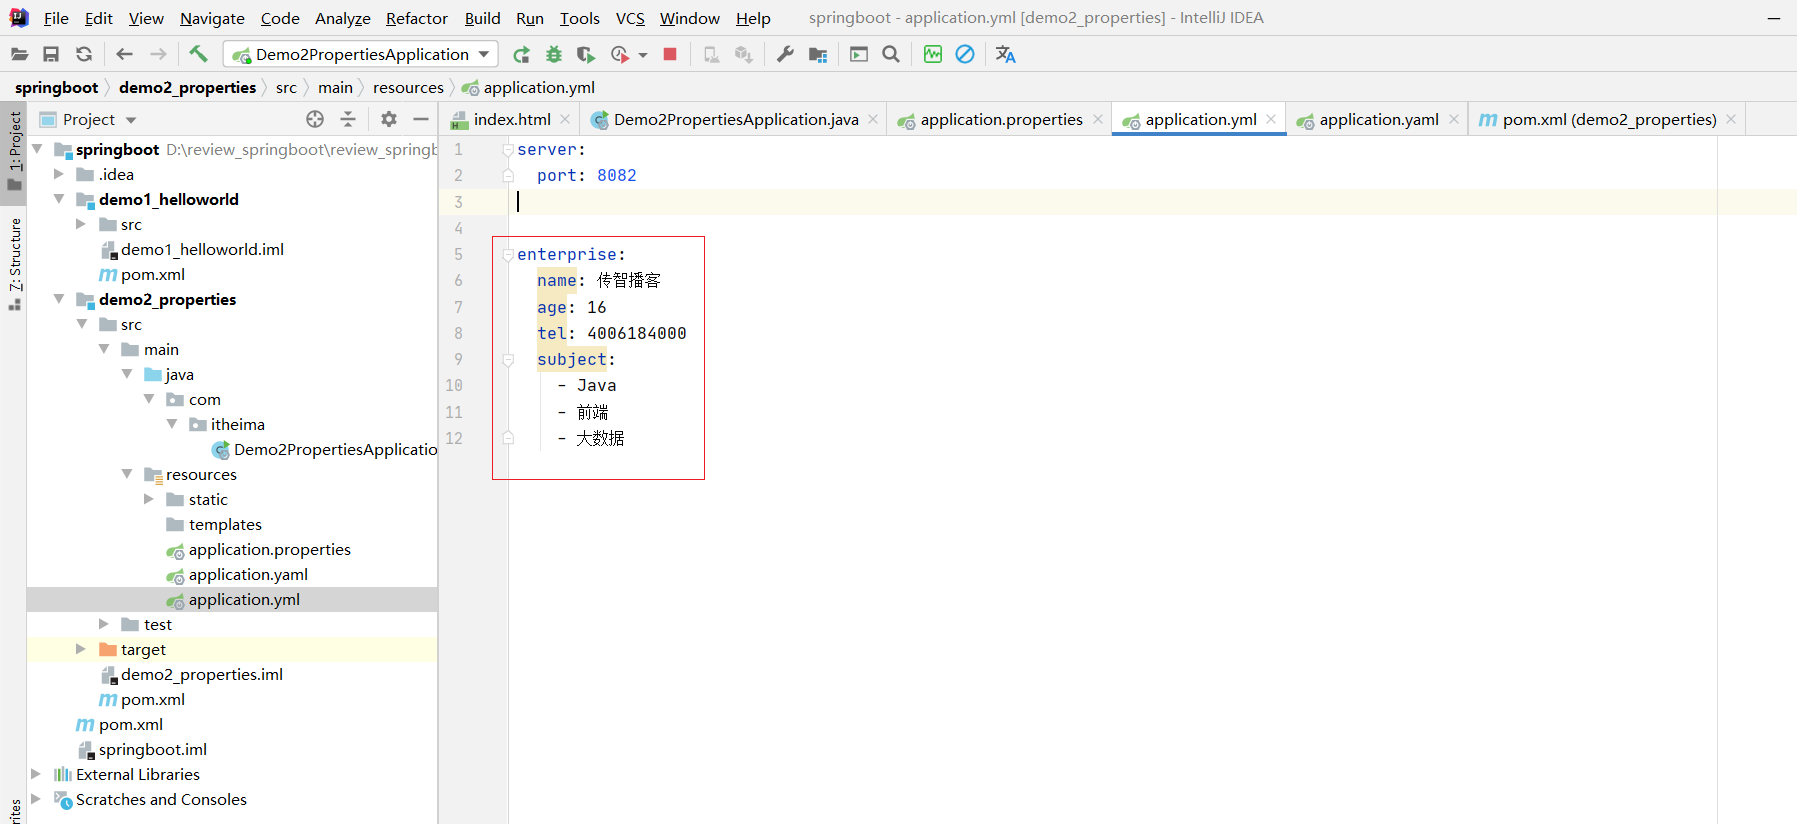Expand the target folder in the tree
Viewport: 1797px width, 824px height.
click(x=81, y=649)
